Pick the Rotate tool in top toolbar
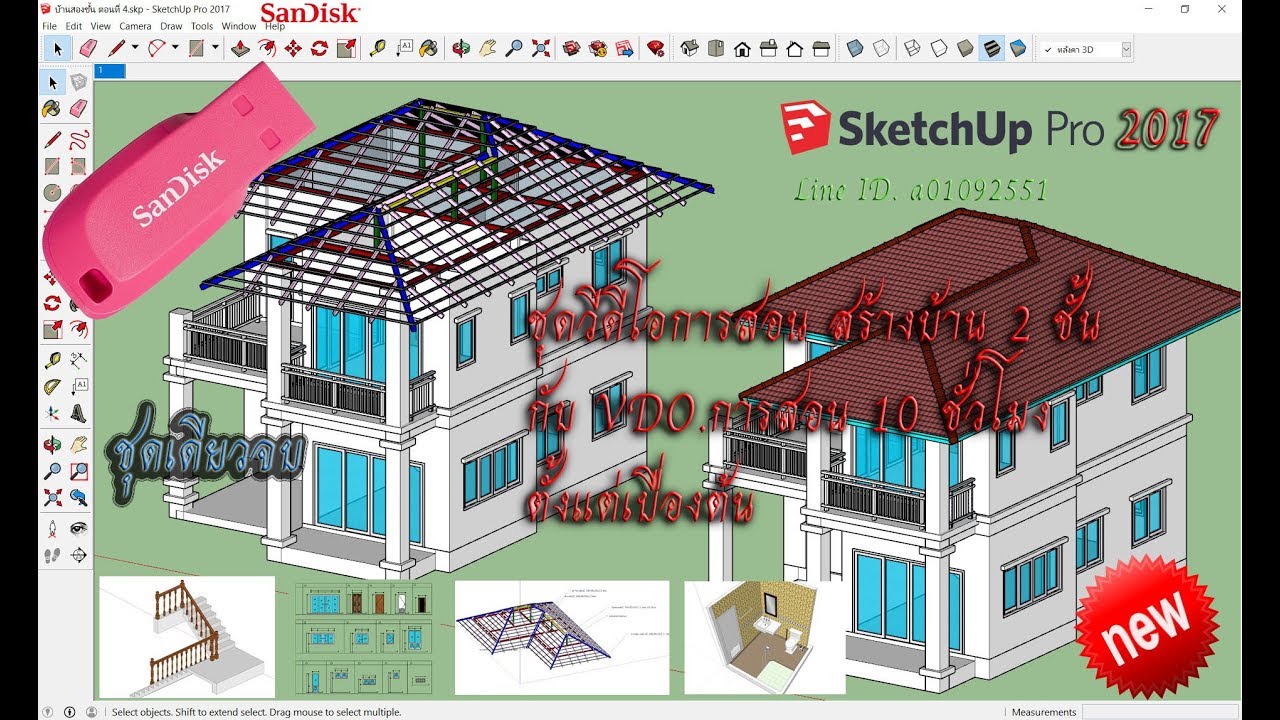This screenshot has height=720, width=1280. point(319,48)
